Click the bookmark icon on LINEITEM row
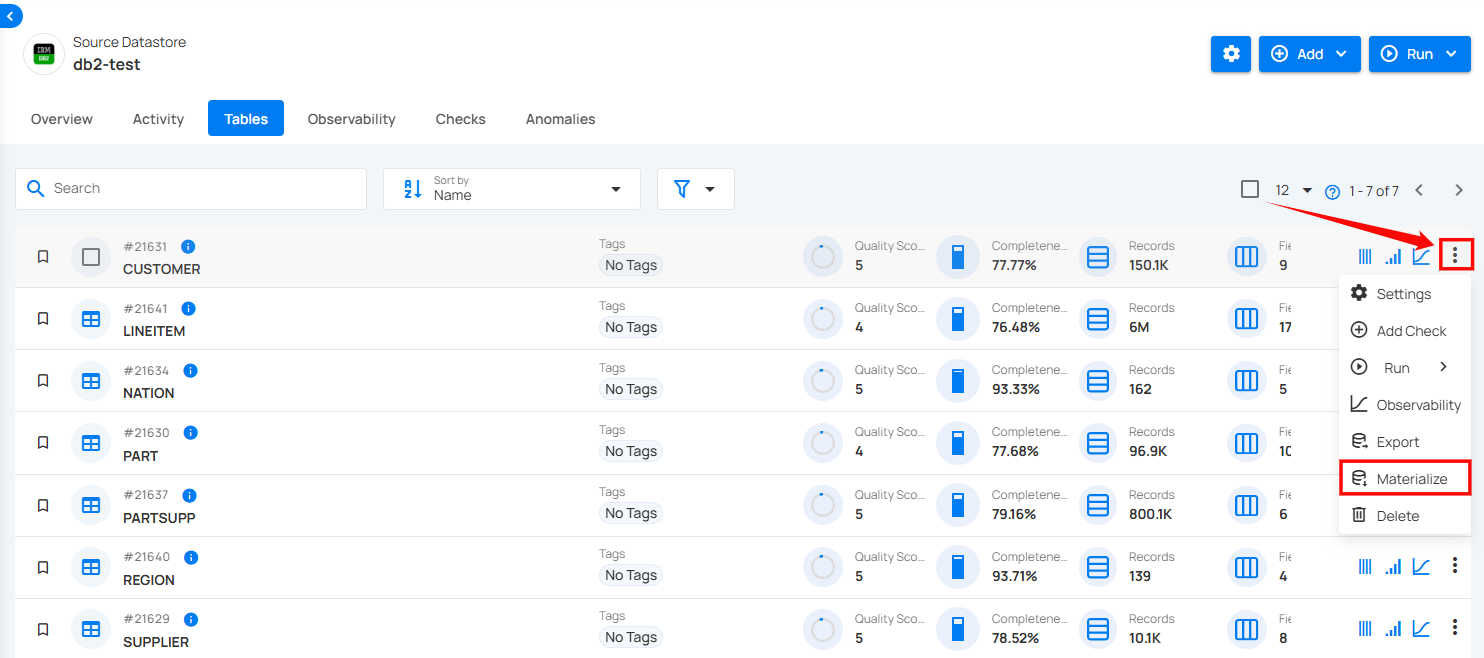Screen dimensions: 1484x658 (43, 319)
